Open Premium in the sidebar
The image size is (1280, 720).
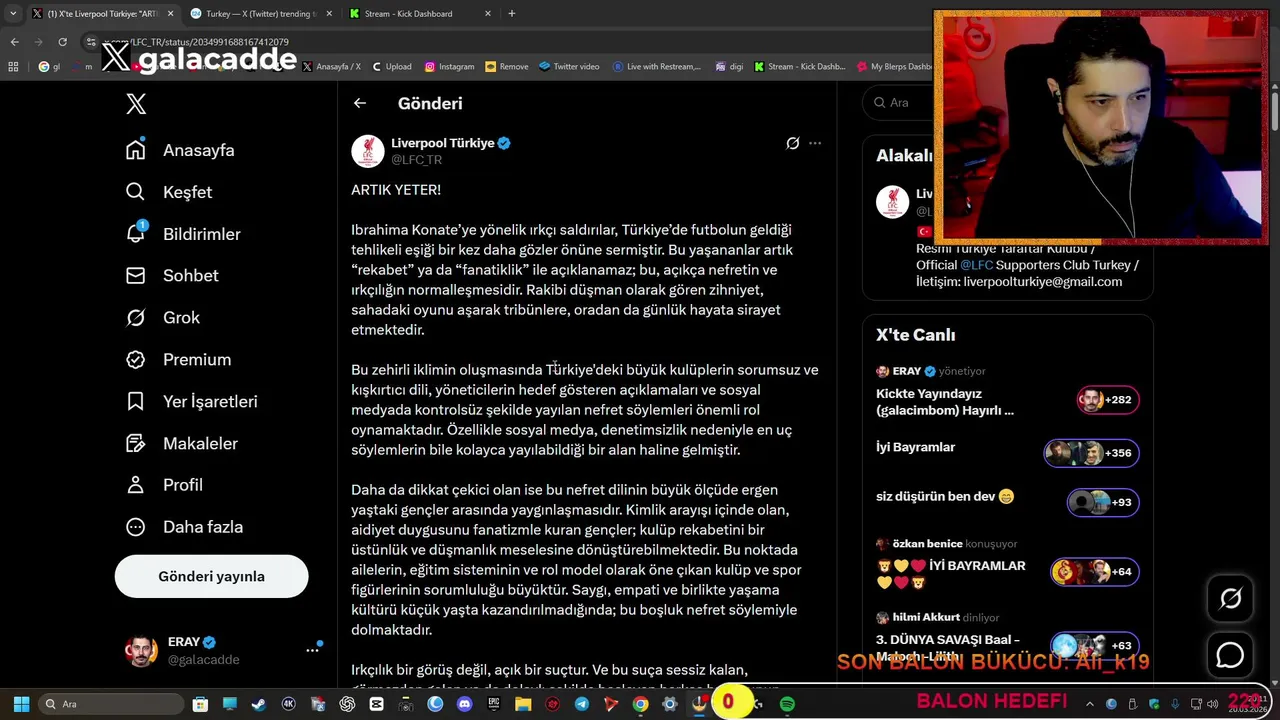pyautogui.click(x=178, y=360)
